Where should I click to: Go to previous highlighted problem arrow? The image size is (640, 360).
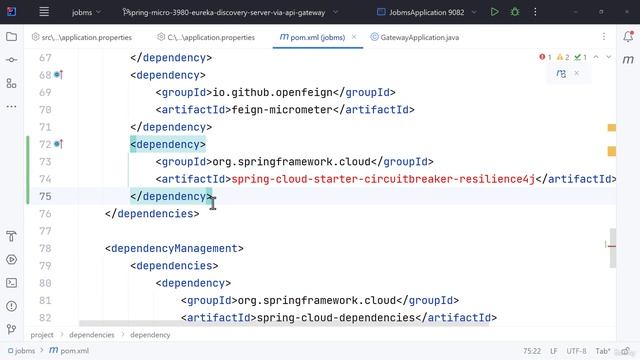coord(596,57)
